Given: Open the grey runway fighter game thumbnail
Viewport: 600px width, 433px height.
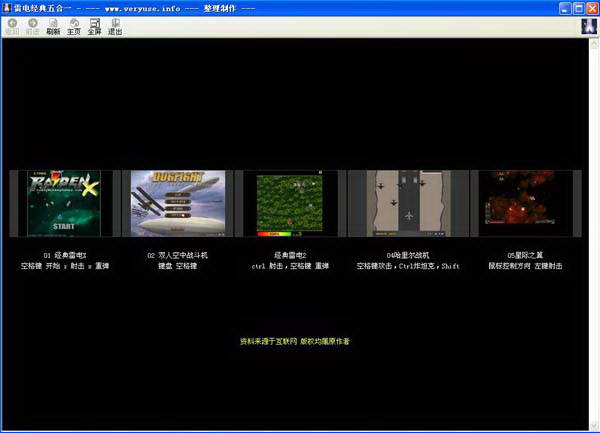Looking at the screenshot, I should (x=408, y=203).
